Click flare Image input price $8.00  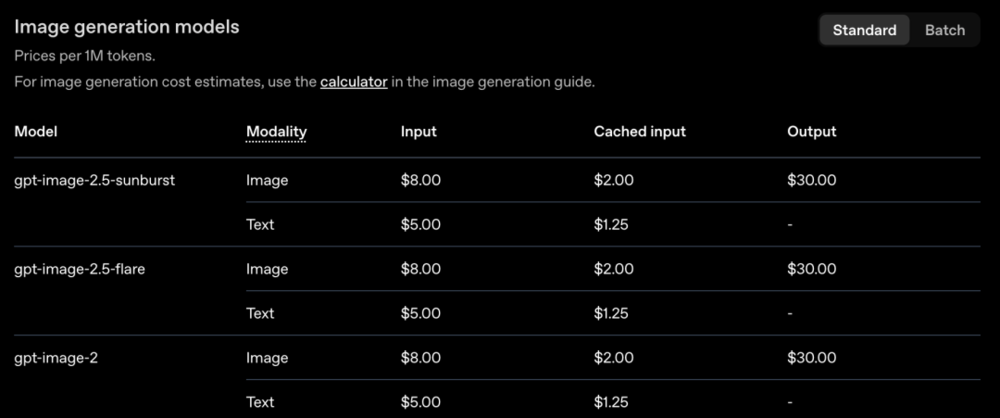pyautogui.click(x=420, y=269)
